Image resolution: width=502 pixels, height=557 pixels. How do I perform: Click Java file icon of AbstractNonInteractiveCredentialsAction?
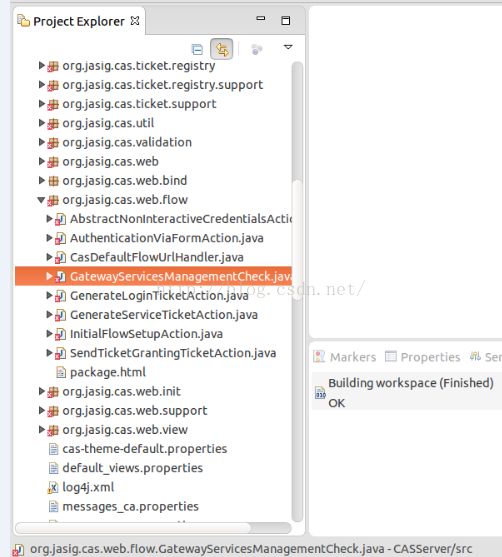tap(60, 219)
